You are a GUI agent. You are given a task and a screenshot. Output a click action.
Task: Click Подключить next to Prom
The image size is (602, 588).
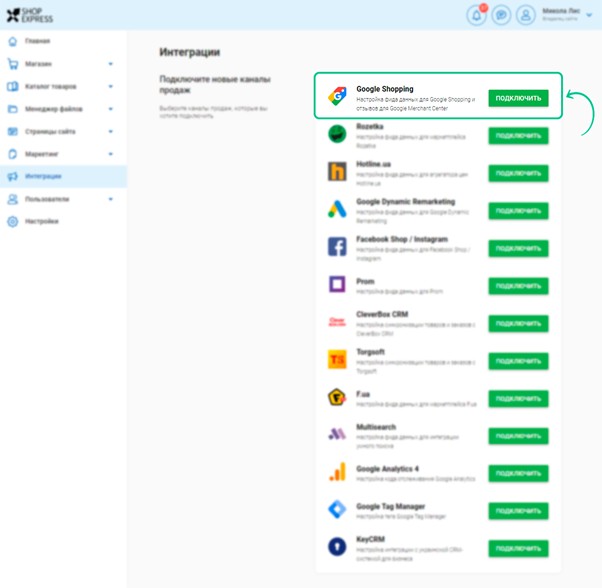coord(518,286)
